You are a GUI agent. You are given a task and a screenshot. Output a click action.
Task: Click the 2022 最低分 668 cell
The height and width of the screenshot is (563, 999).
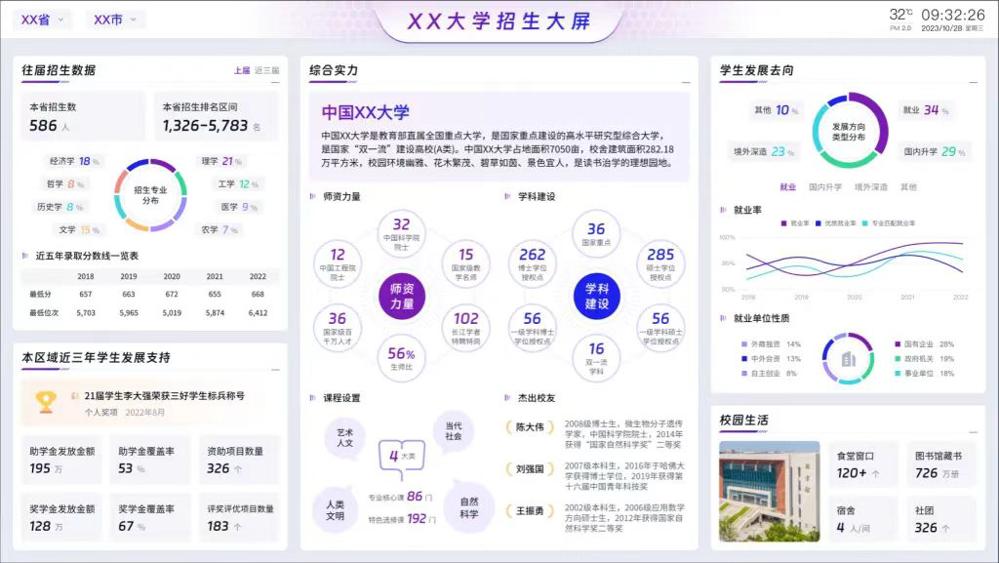click(x=257, y=294)
